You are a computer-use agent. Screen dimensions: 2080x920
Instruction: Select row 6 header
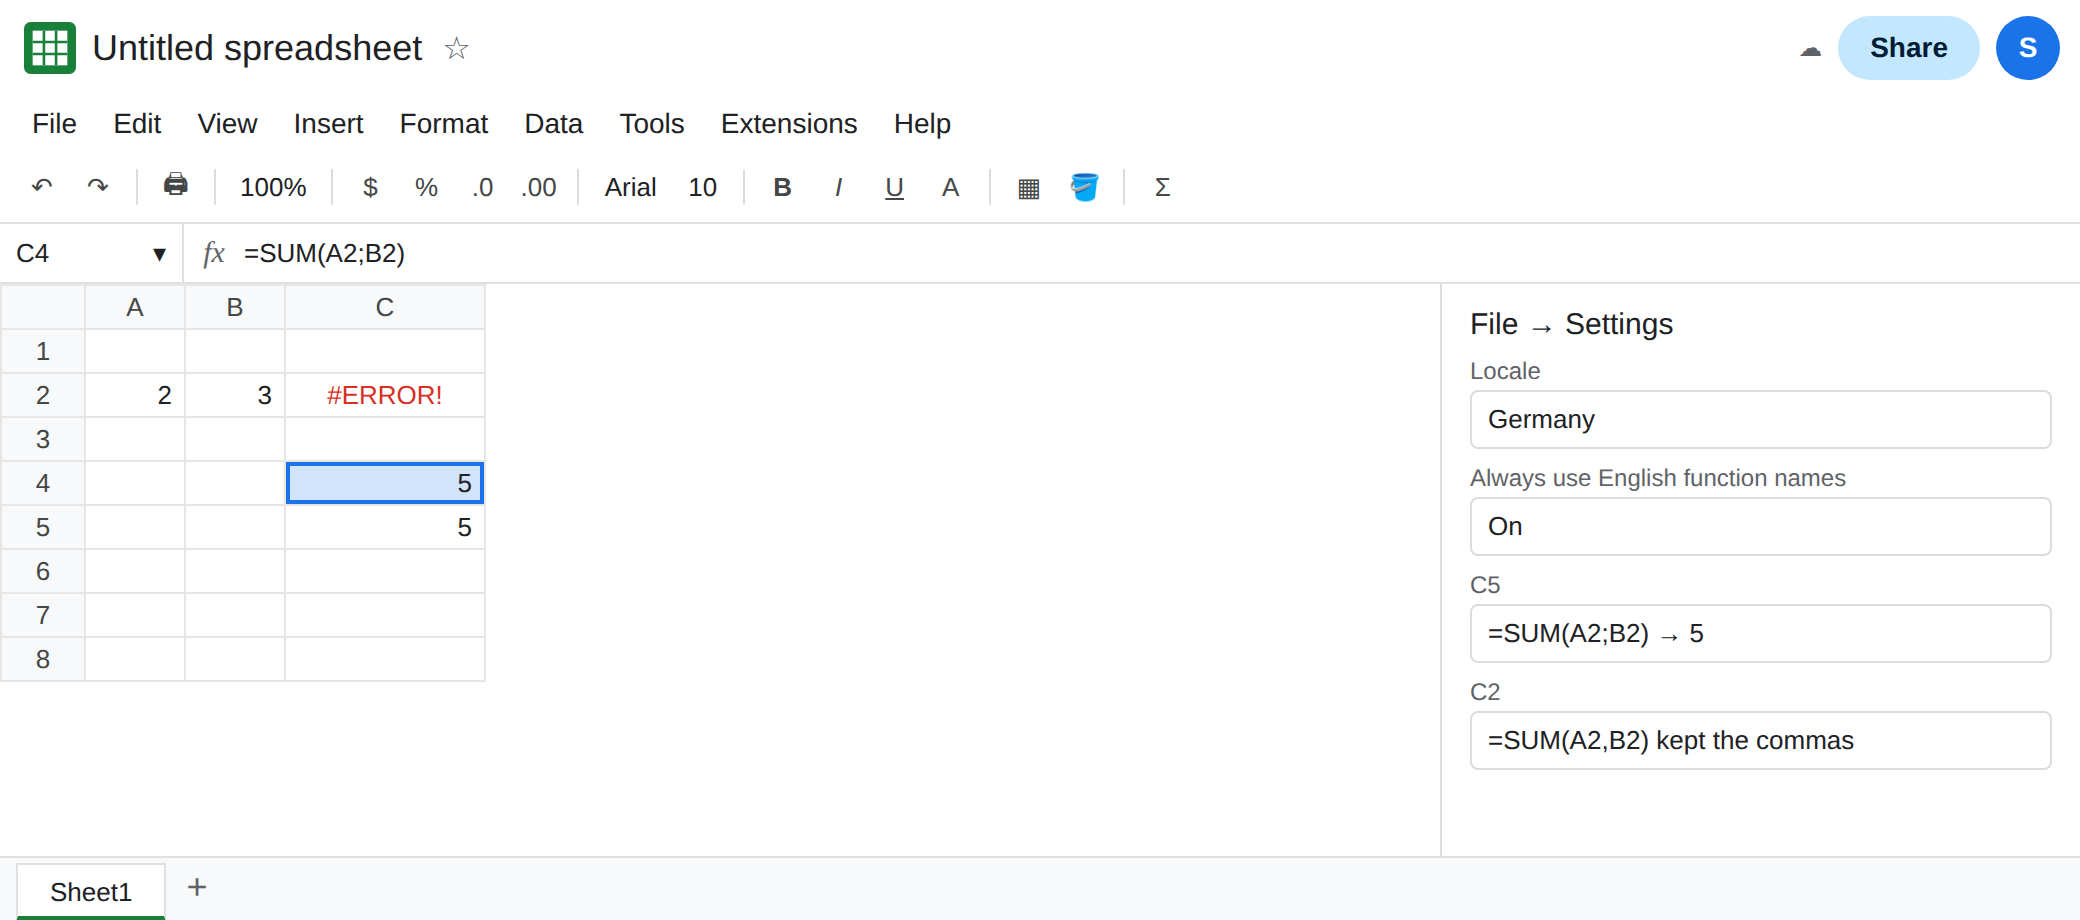(43, 571)
